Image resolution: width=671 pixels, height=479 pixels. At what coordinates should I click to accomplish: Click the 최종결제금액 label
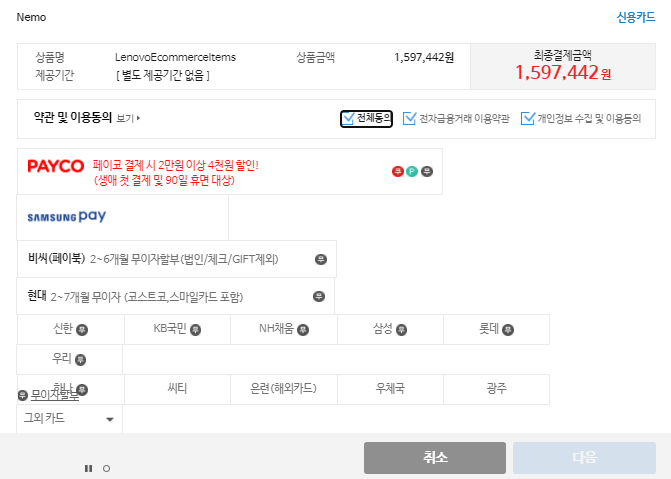pyautogui.click(x=563, y=55)
